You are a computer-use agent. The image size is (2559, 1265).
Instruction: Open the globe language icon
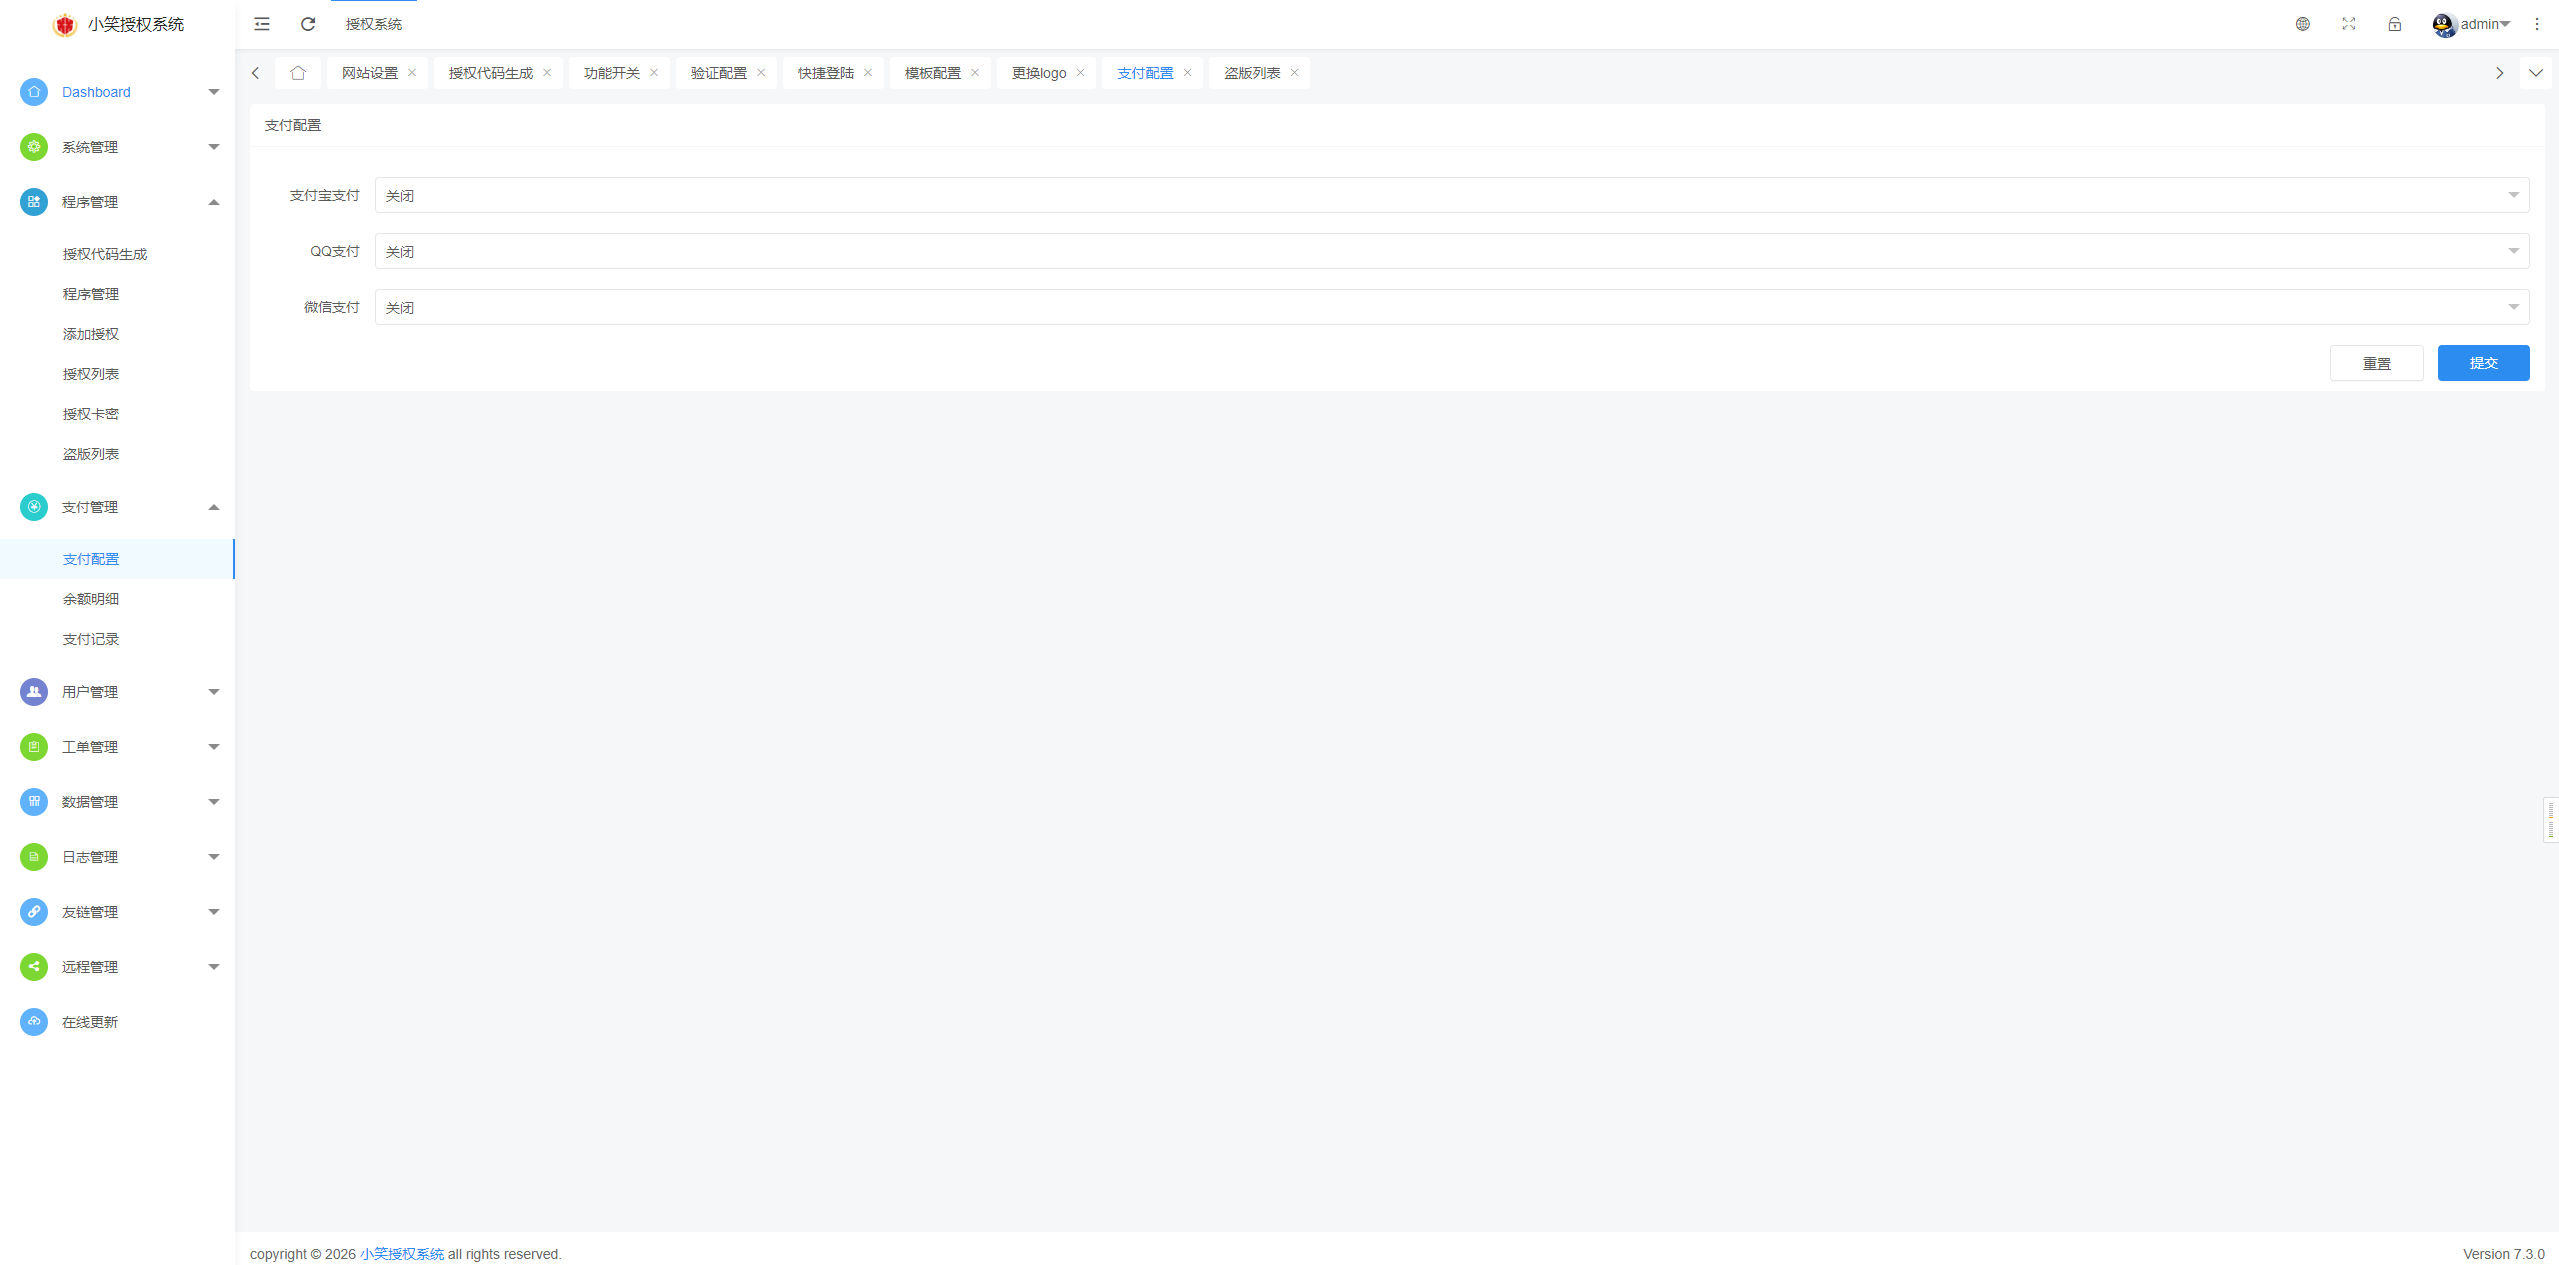(2302, 24)
